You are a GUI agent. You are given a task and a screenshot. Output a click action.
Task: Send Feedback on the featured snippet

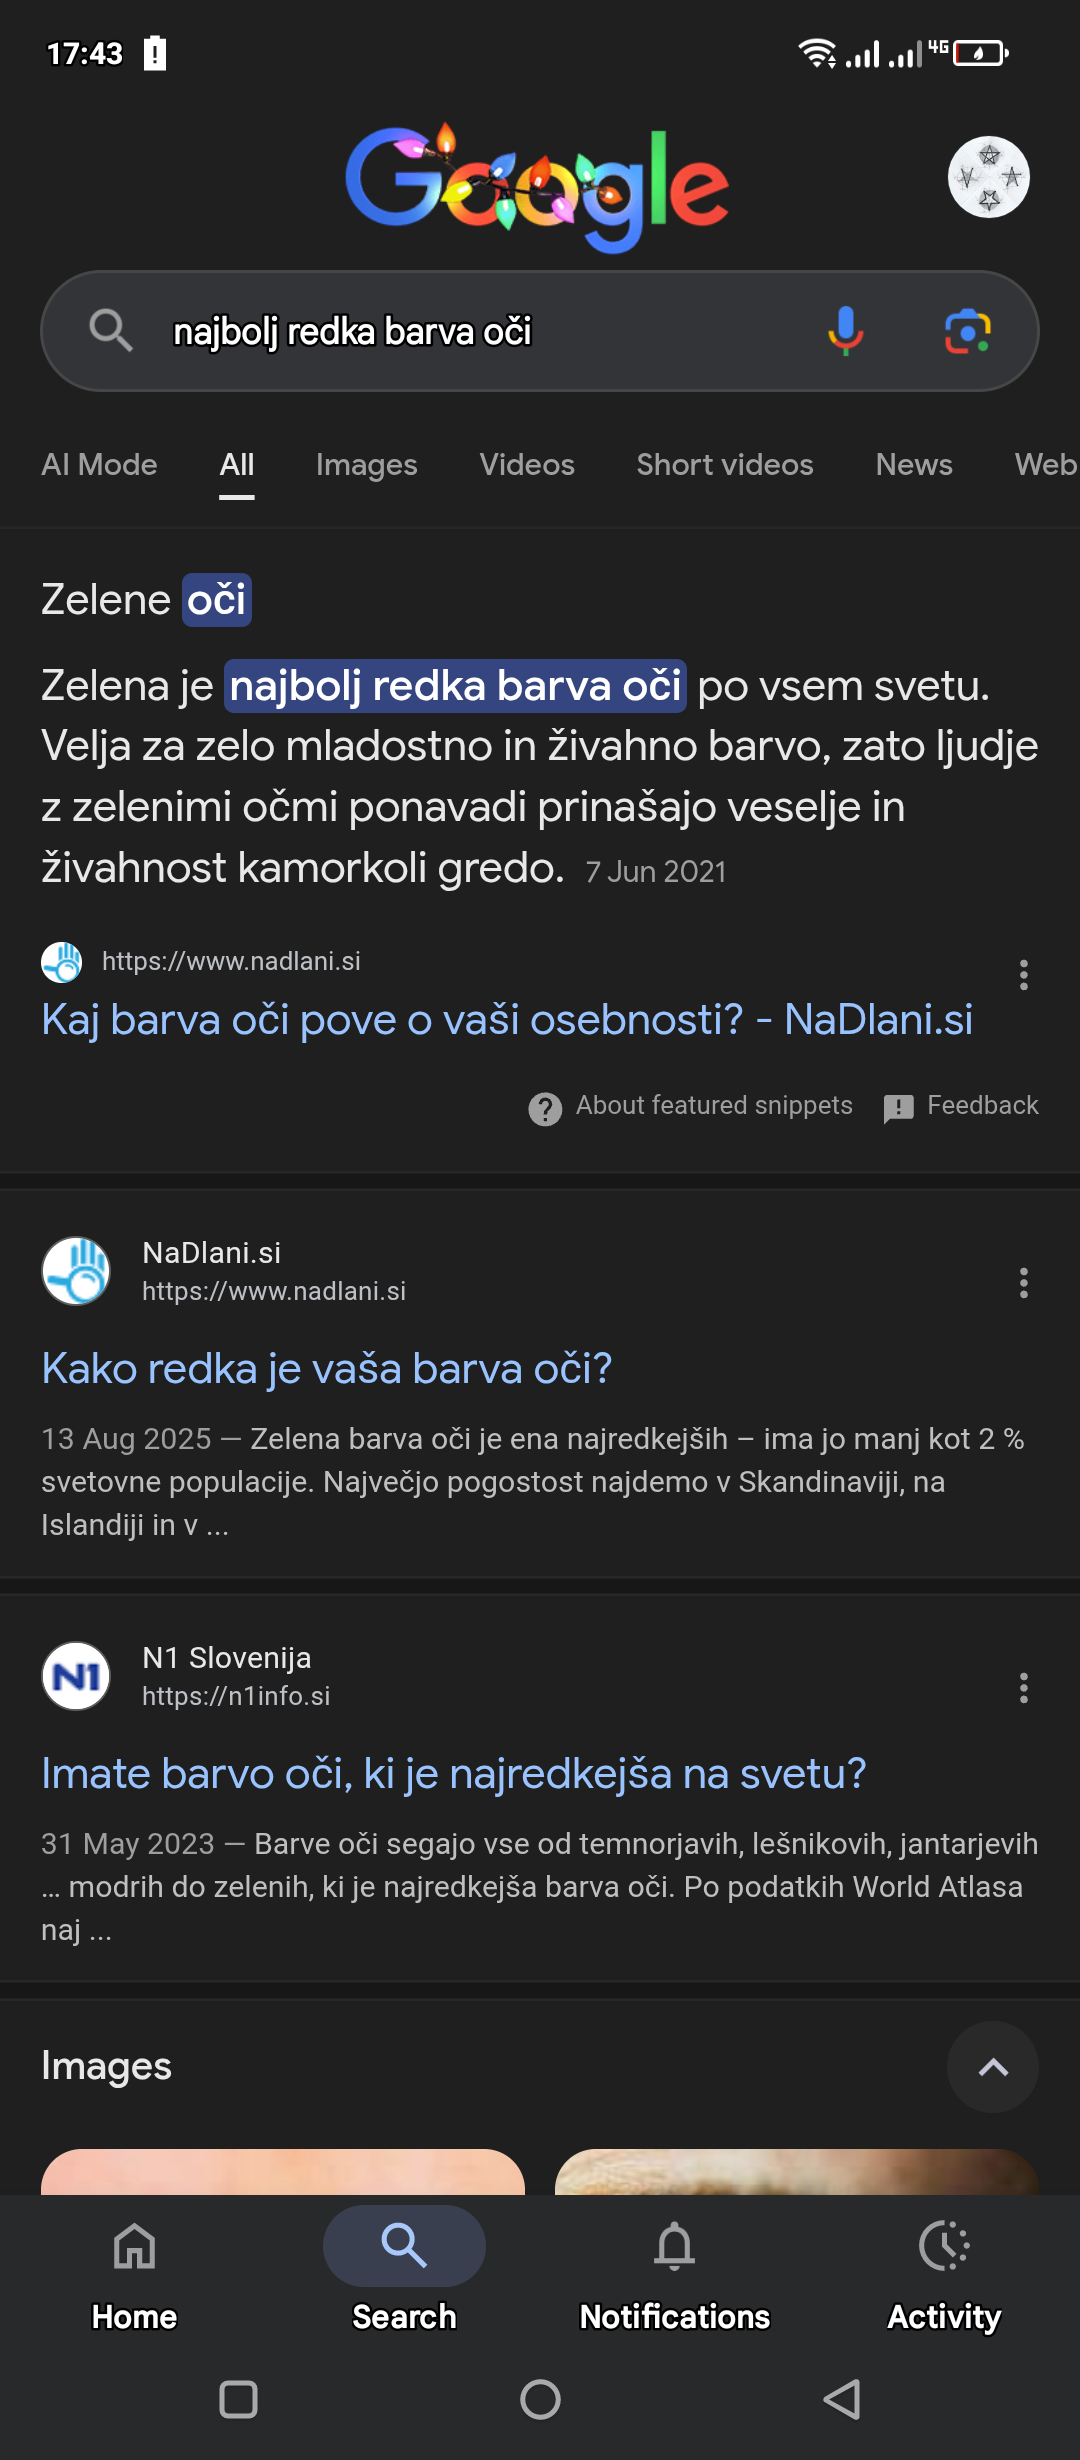coord(961,1106)
